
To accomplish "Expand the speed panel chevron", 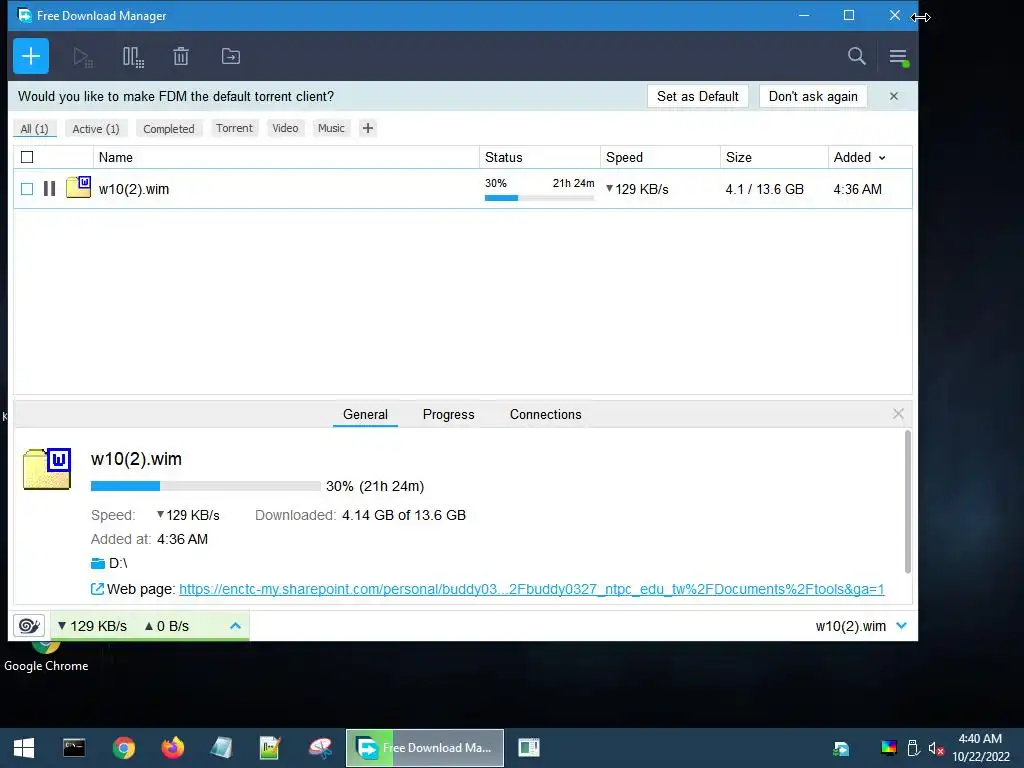I will [x=236, y=626].
